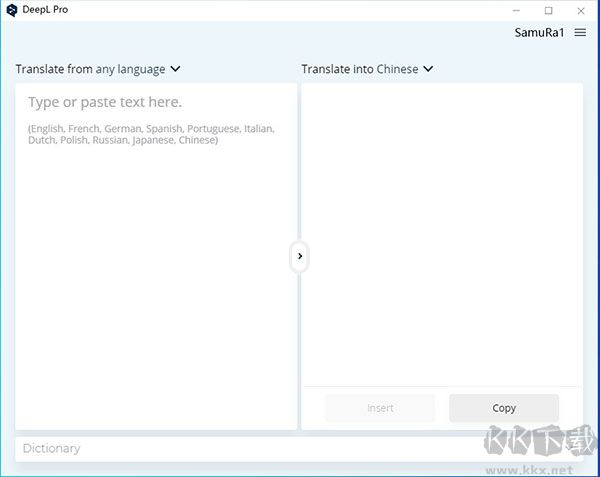Open the 'Translate into Chinese' dropdown
The height and width of the screenshot is (477, 600).
pos(367,69)
